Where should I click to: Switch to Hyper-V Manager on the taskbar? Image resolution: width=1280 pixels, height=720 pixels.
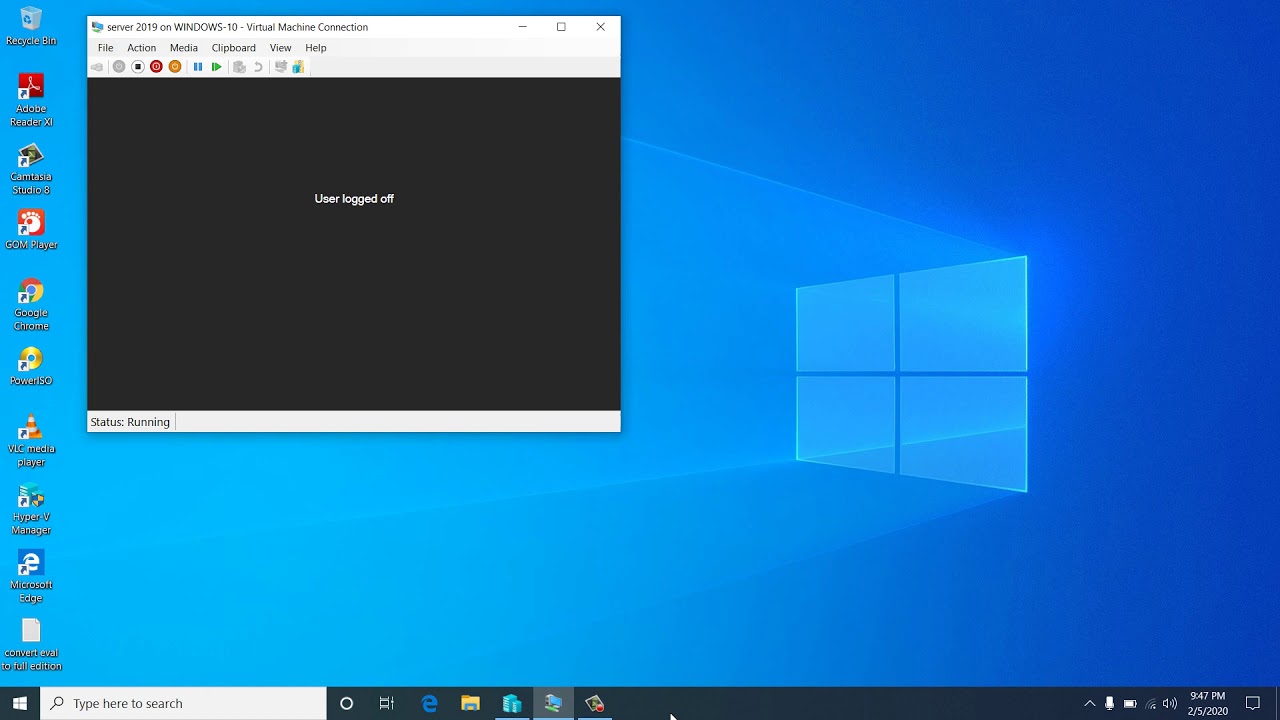pyautogui.click(x=512, y=704)
